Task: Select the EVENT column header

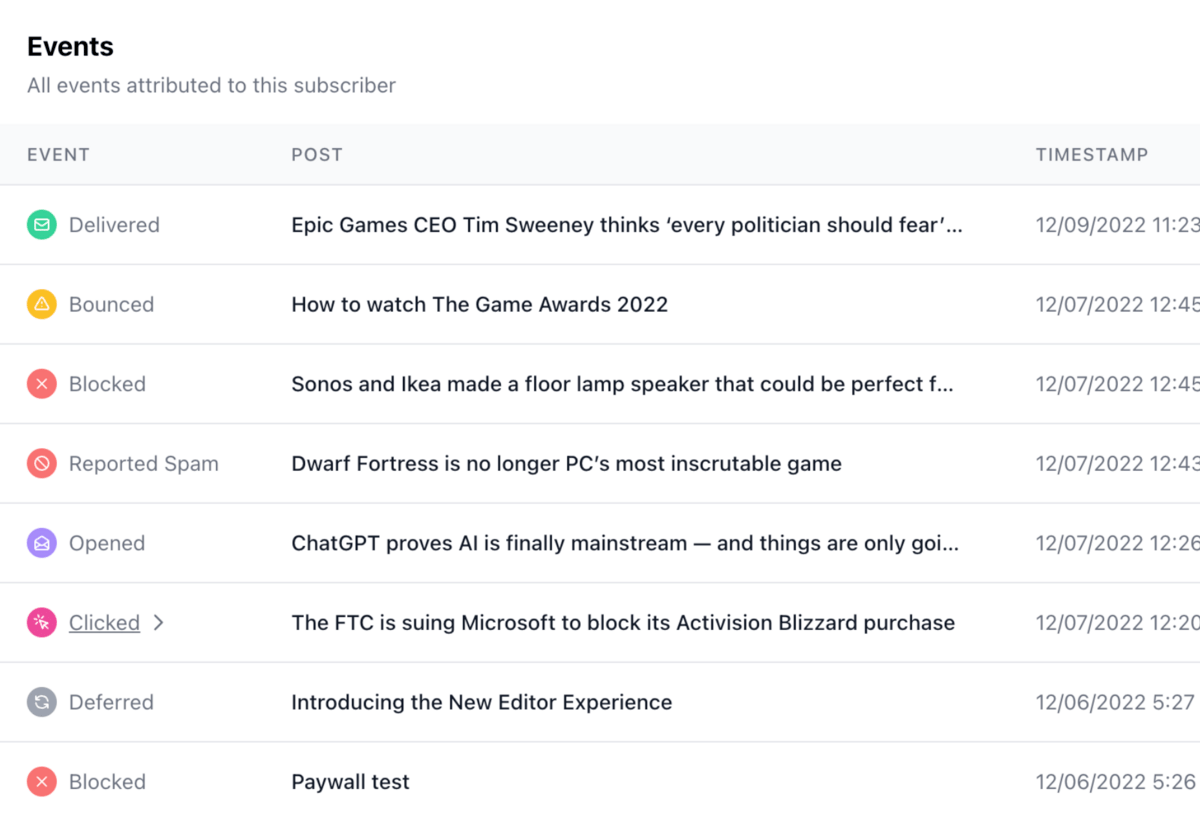Action: point(58,155)
